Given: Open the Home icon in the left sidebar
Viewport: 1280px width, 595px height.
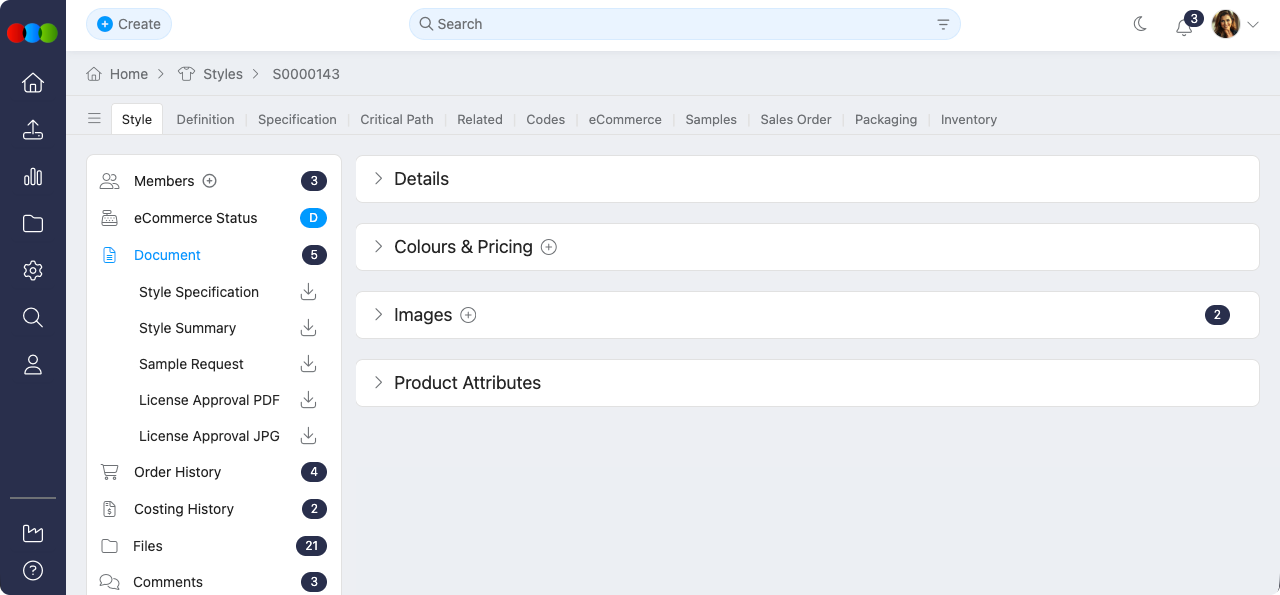Looking at the screenshot, I should 33,83.
